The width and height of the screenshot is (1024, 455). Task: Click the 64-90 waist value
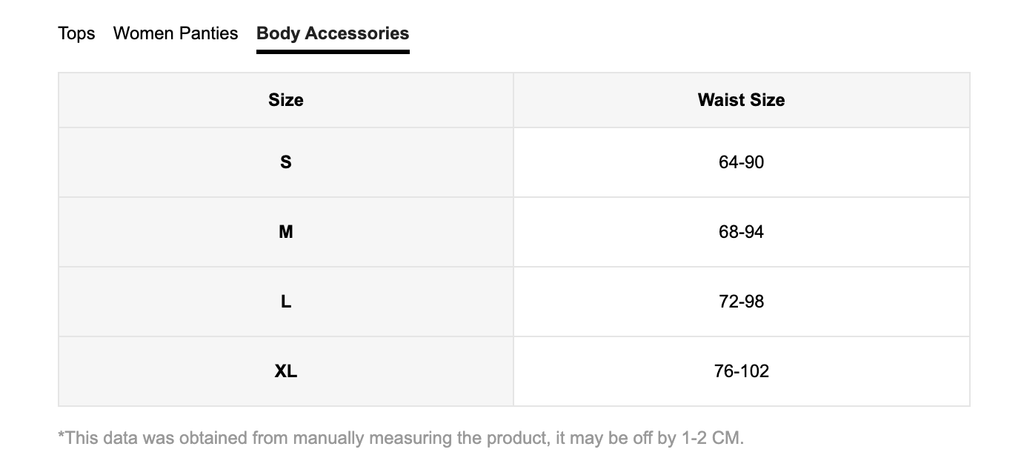(x=741, y=162)
